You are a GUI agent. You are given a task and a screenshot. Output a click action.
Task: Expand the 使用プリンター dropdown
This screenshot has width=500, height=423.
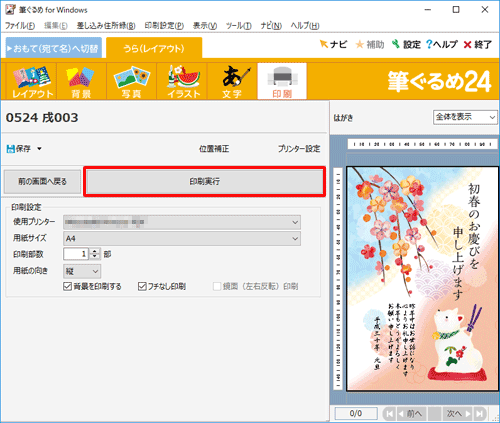point(295,222)
